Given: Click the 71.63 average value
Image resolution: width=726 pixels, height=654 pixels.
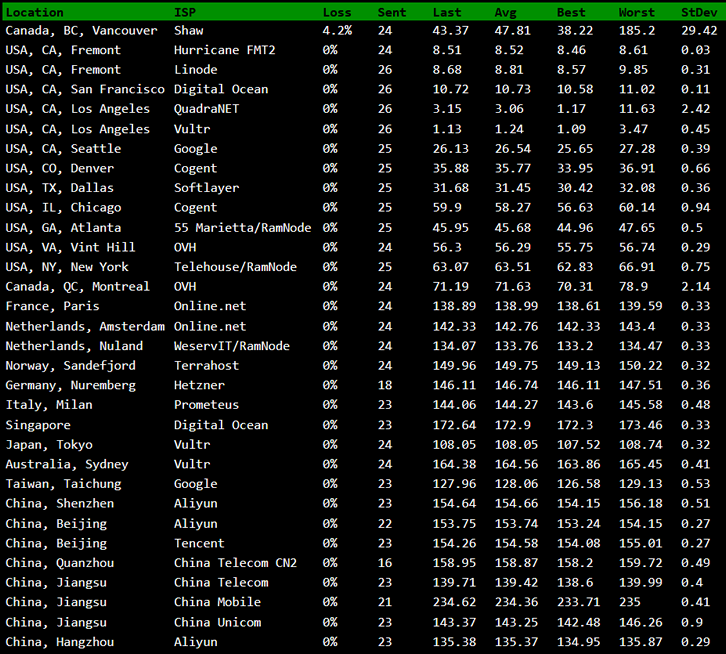Looking at the screenshot, I should click(x=513, y=287).
